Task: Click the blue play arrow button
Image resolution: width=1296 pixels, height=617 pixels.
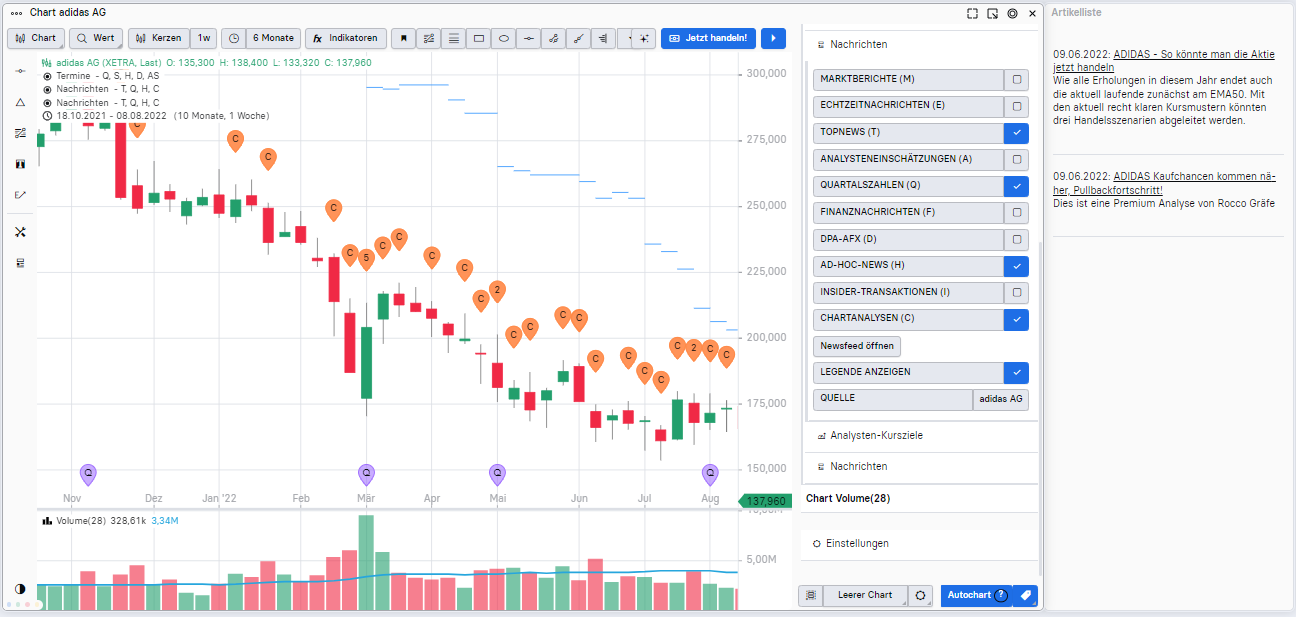Action: coord(773,38)
